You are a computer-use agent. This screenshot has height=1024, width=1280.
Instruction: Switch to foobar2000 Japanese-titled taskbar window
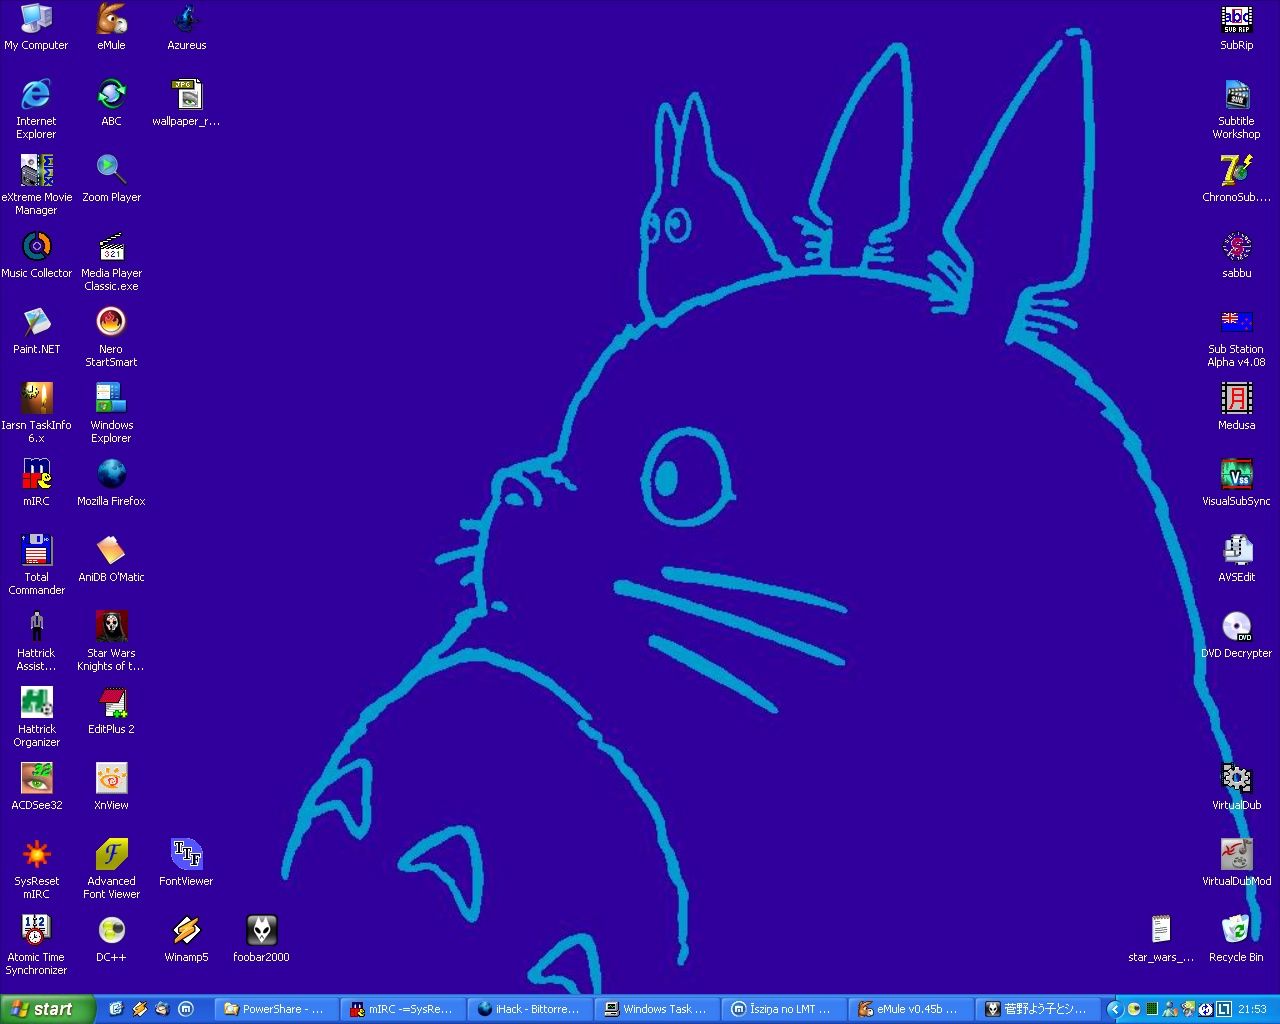(x=1037, y=1009)
